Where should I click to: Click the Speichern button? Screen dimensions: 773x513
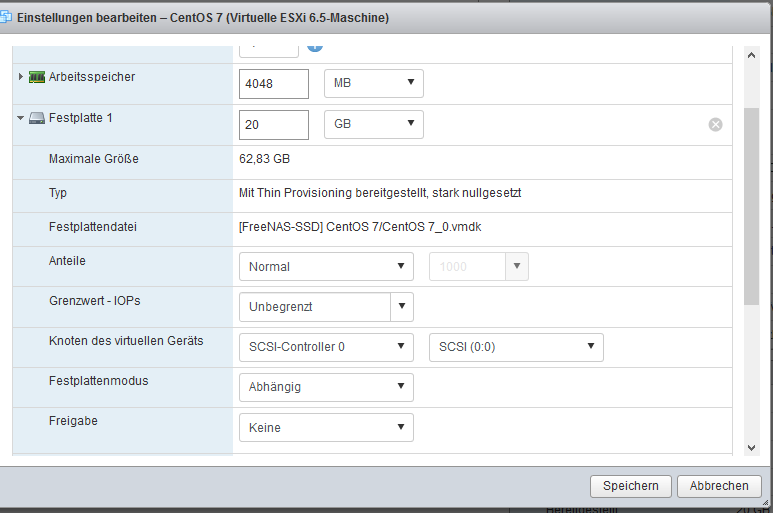point(630,486)
